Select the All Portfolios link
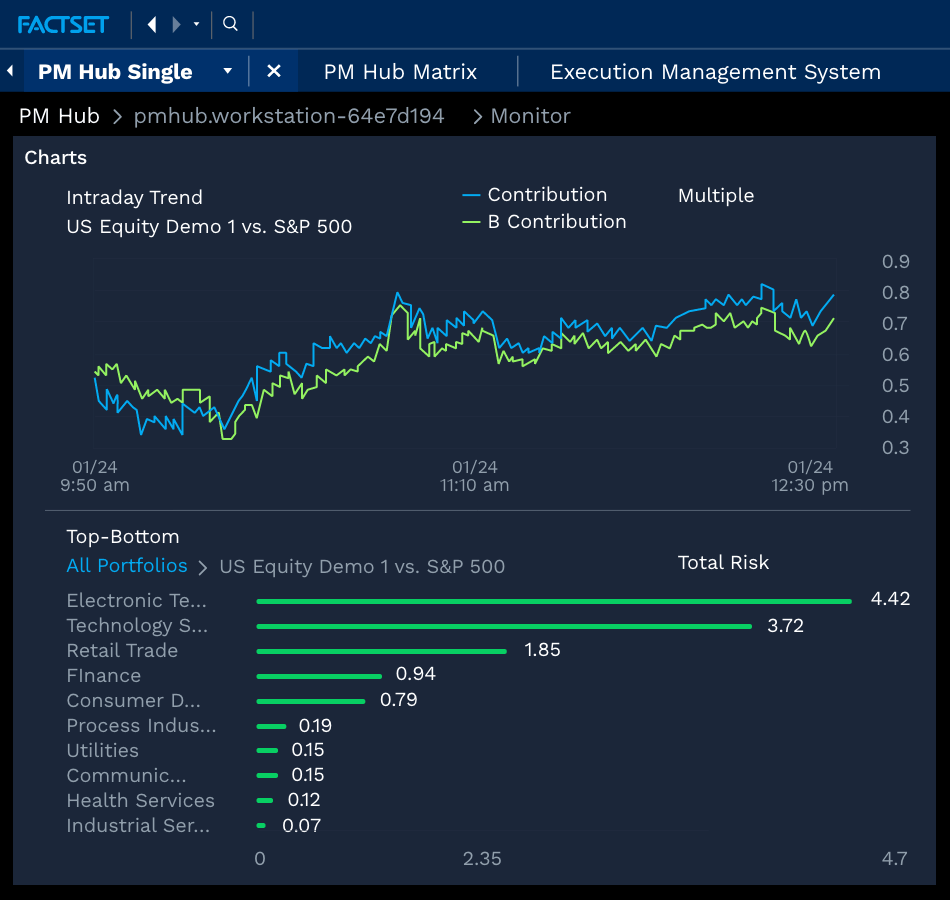The width and height of the screenshot is (950, 900). tap(126, 565)
